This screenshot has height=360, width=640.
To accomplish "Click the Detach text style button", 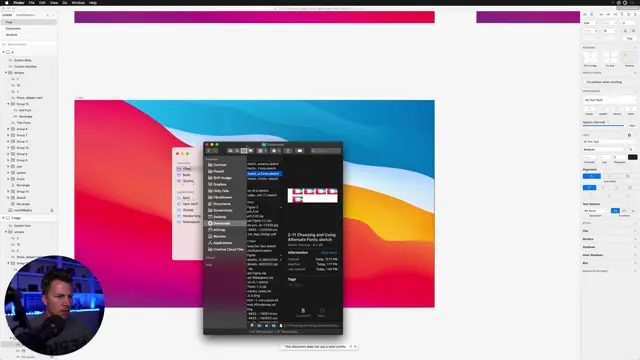I will (x=617, y=109).
